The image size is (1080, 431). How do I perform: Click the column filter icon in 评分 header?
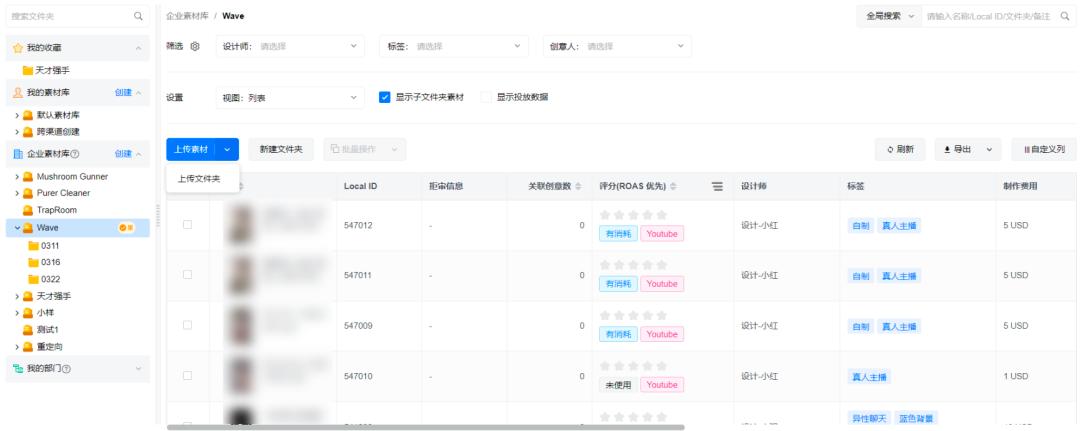point(718,187)
